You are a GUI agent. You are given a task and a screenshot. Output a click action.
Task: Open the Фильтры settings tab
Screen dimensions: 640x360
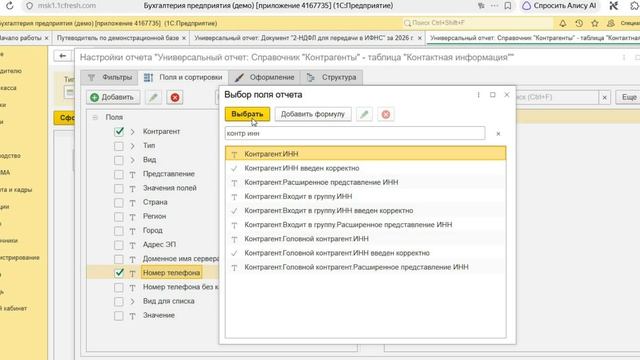click(110, 77)
